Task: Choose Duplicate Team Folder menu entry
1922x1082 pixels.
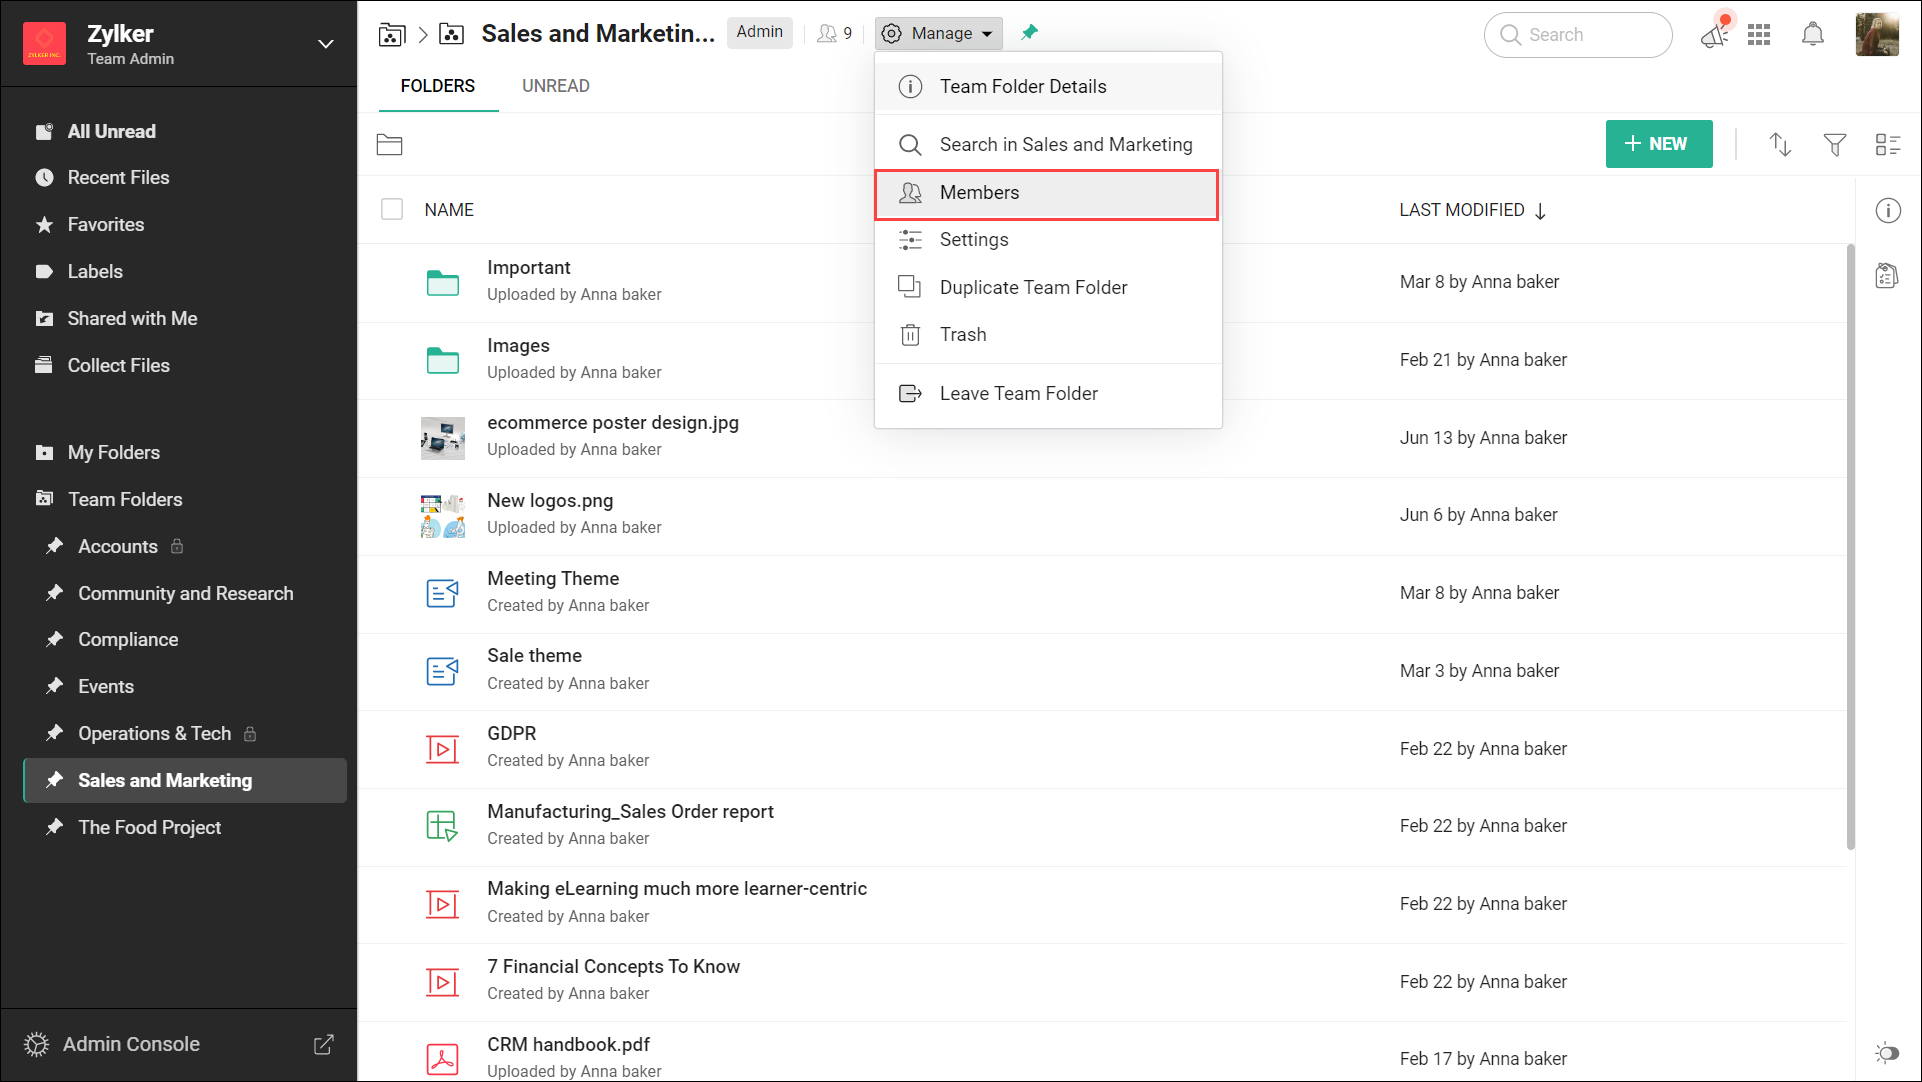Action: click(1033, 288)
